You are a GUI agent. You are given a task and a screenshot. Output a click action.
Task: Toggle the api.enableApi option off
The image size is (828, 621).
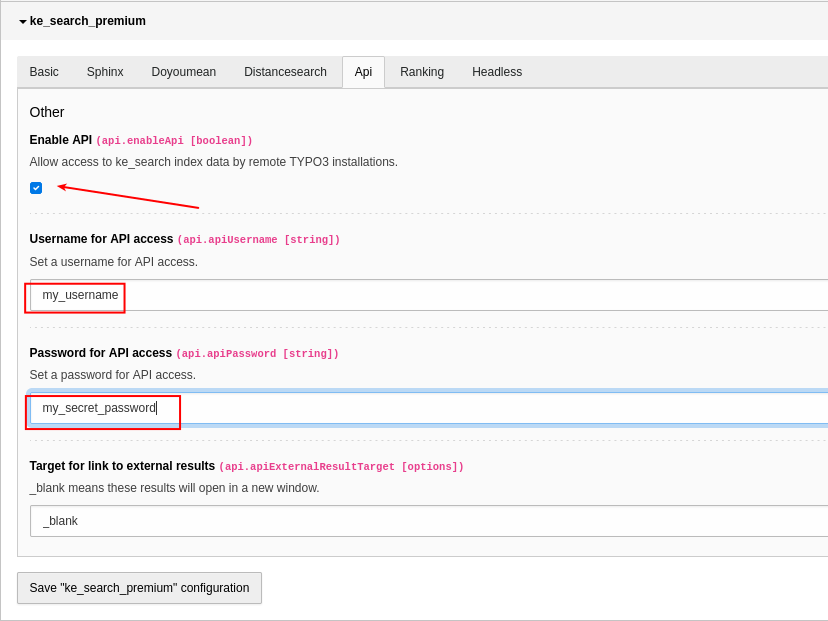pyautogui.click(x=36, y=187)
